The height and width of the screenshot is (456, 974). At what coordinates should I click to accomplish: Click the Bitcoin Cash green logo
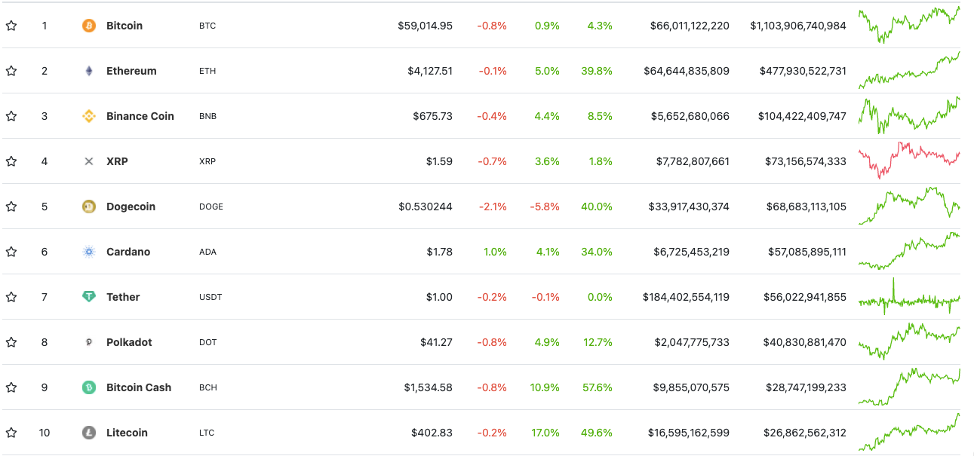point(89,387)
